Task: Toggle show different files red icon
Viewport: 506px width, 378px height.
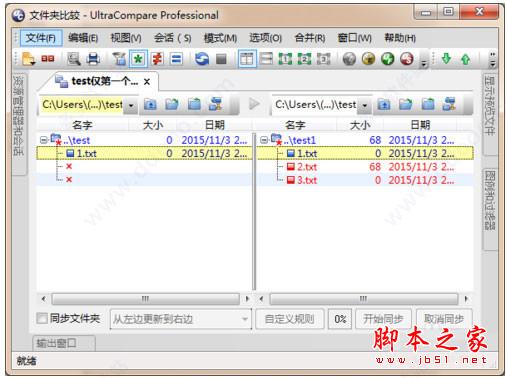Action: pos(157,59)
